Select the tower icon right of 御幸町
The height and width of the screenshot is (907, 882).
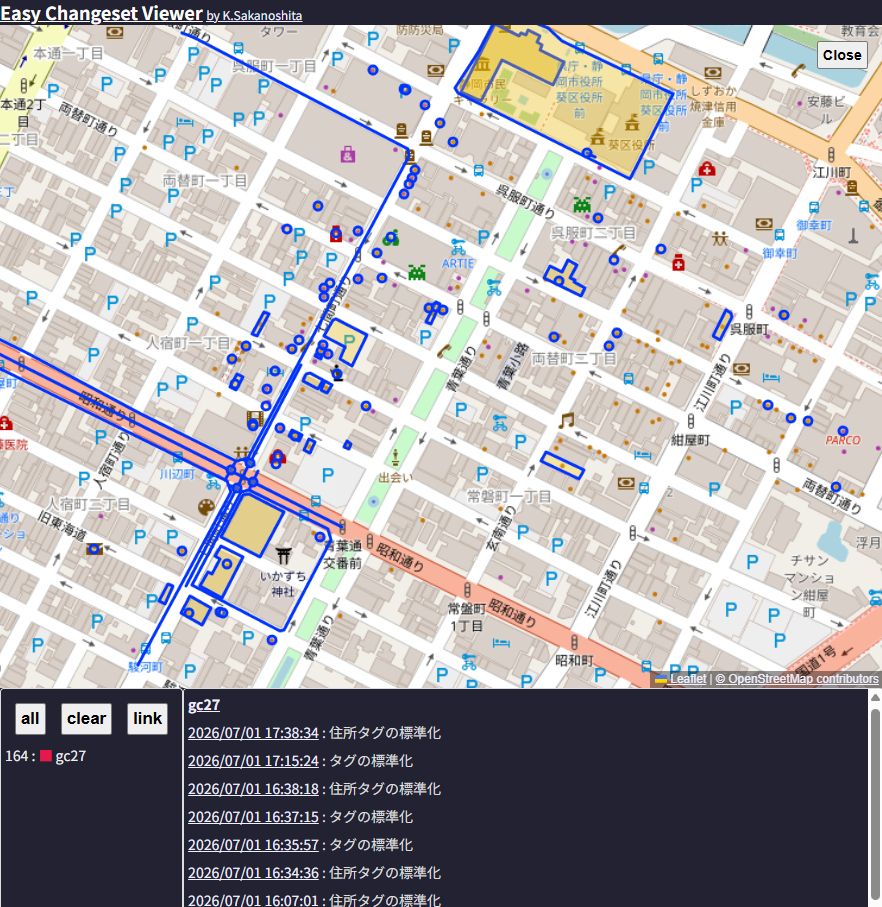(853, 235)
